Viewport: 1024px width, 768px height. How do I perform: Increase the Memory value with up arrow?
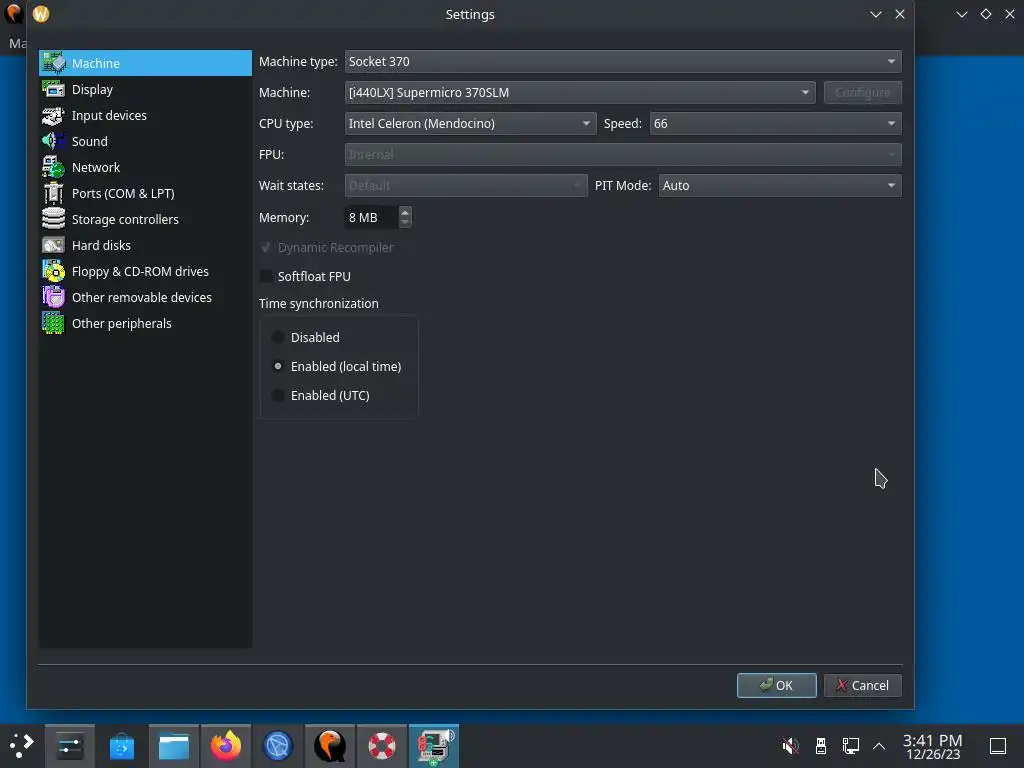pos(405,212)
